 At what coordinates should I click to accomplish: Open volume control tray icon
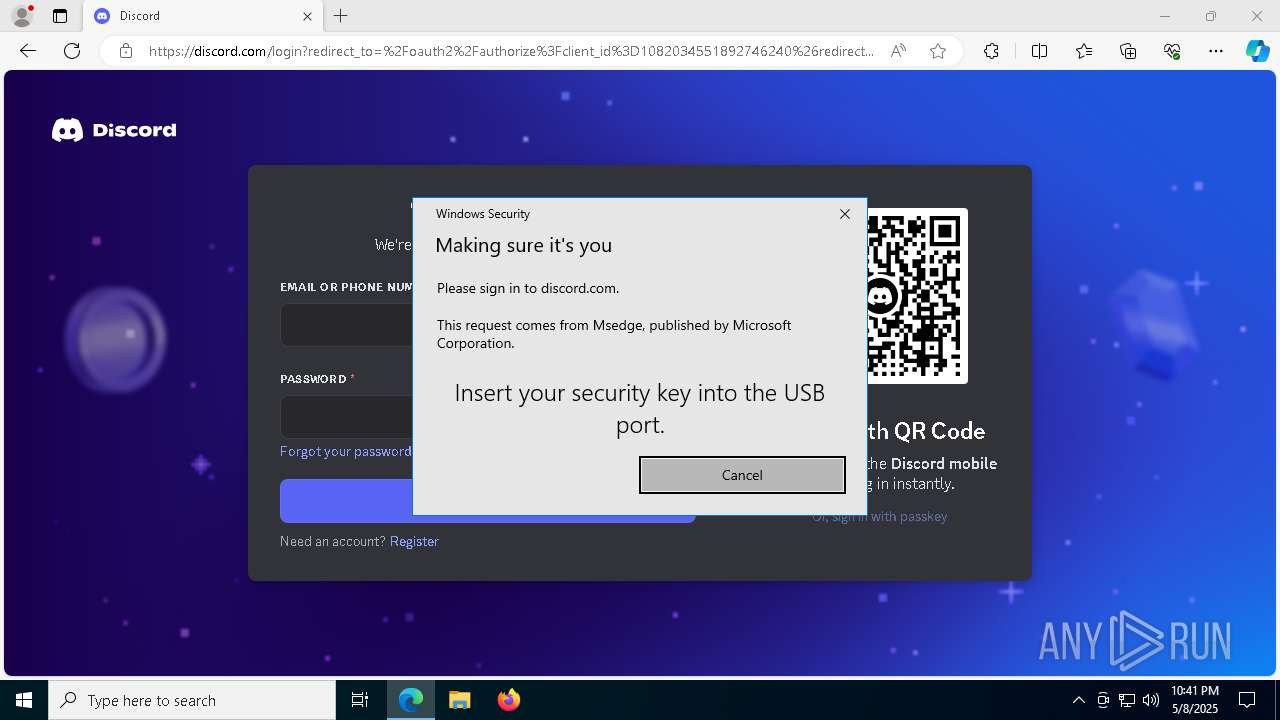pos(1150,700)
